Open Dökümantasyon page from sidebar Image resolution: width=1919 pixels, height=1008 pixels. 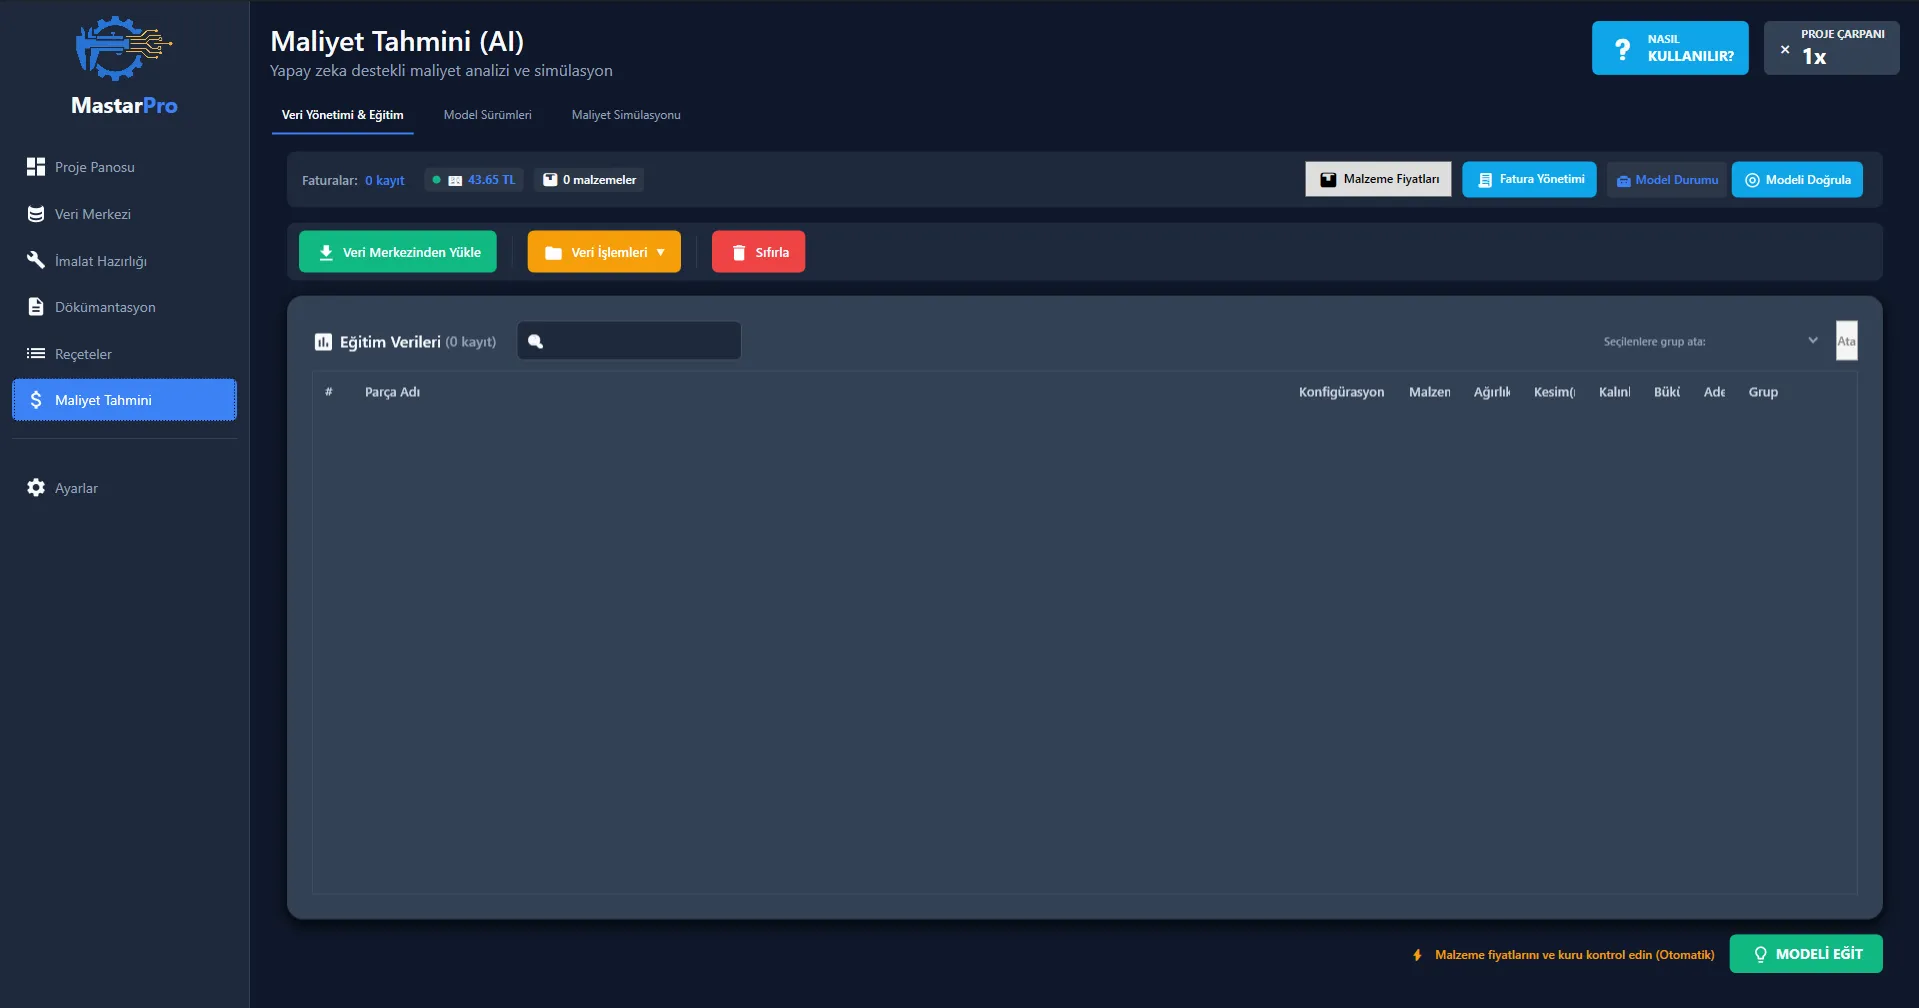[104, 307]
